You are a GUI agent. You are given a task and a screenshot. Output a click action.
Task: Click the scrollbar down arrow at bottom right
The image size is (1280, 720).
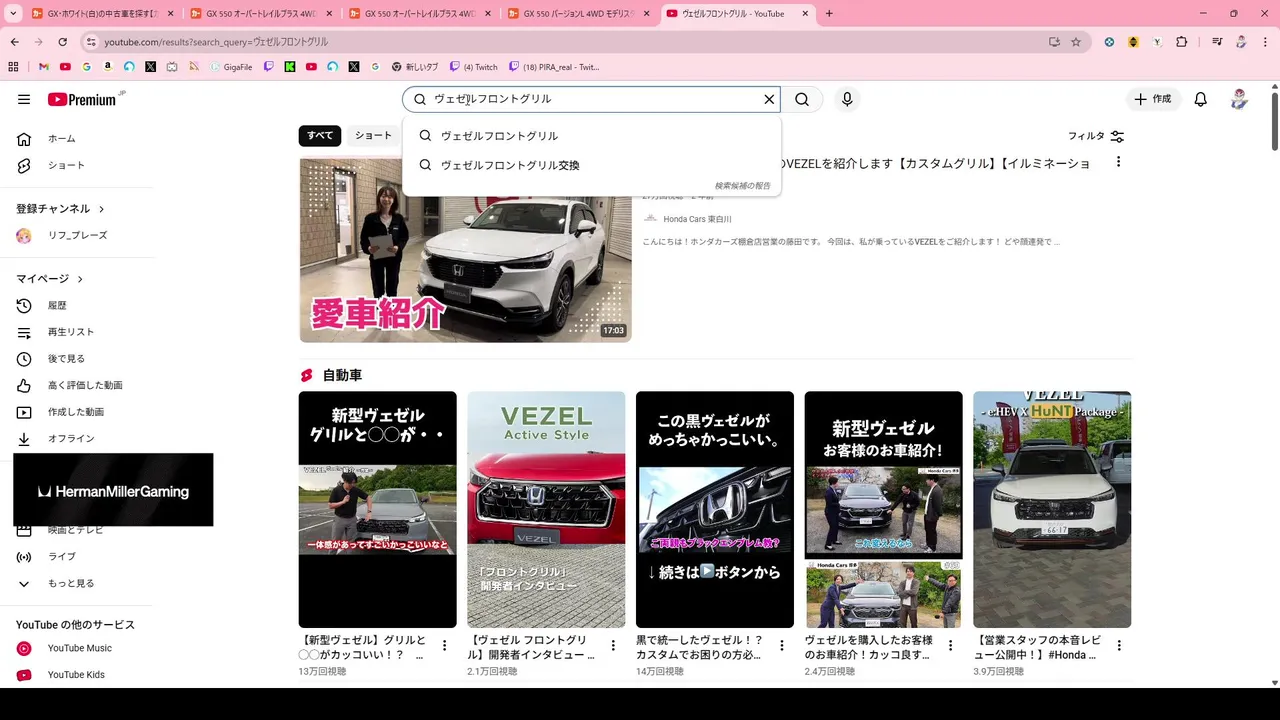click(x=1274, y=683)
